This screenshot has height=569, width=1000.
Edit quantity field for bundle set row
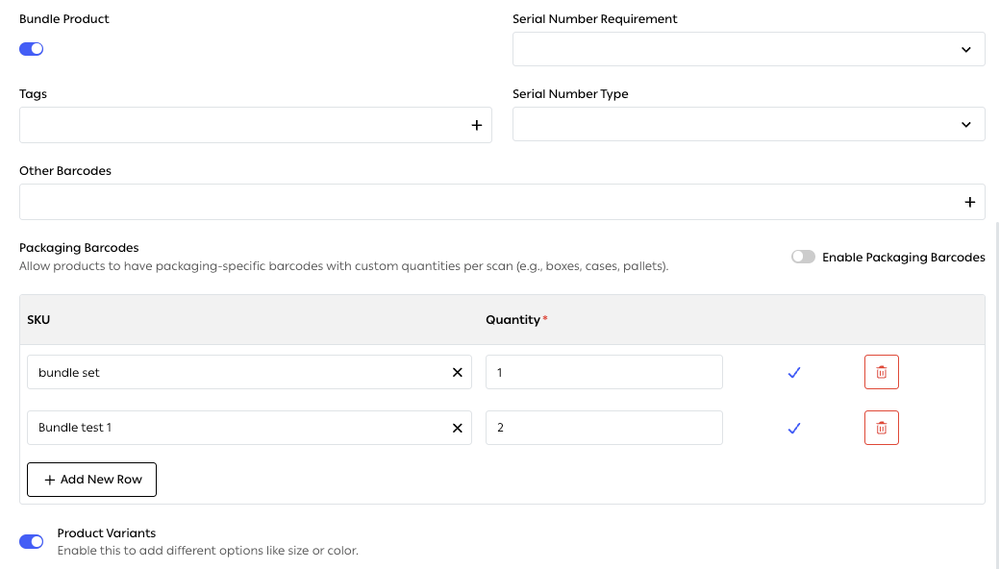pos(604,373)
